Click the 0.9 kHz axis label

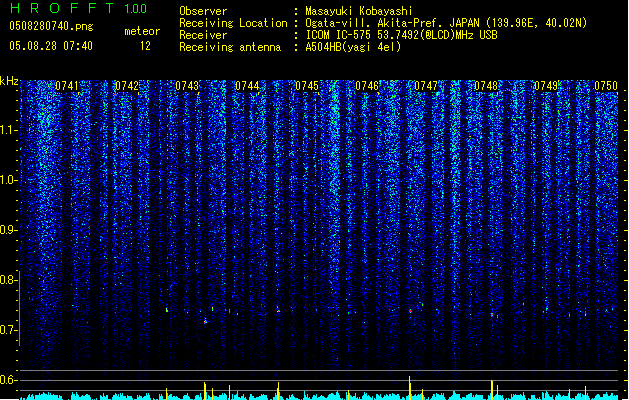click(x=9, y=230)
